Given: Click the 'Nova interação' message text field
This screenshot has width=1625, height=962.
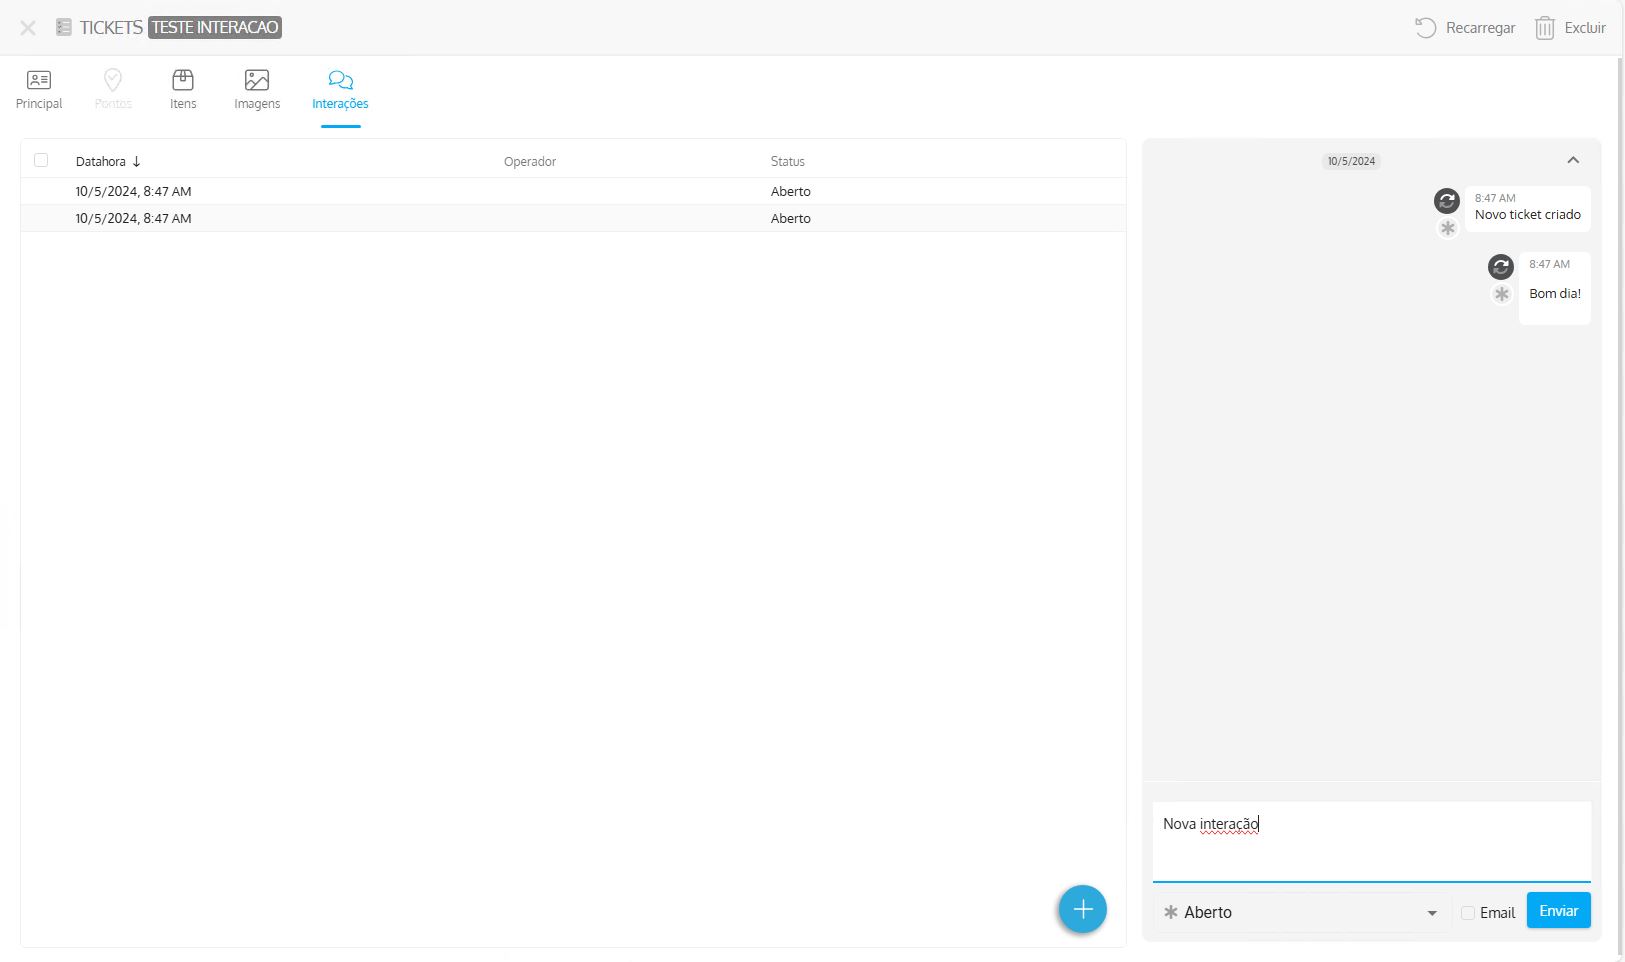Looking at the screenshot, I should click(1371, 840).
